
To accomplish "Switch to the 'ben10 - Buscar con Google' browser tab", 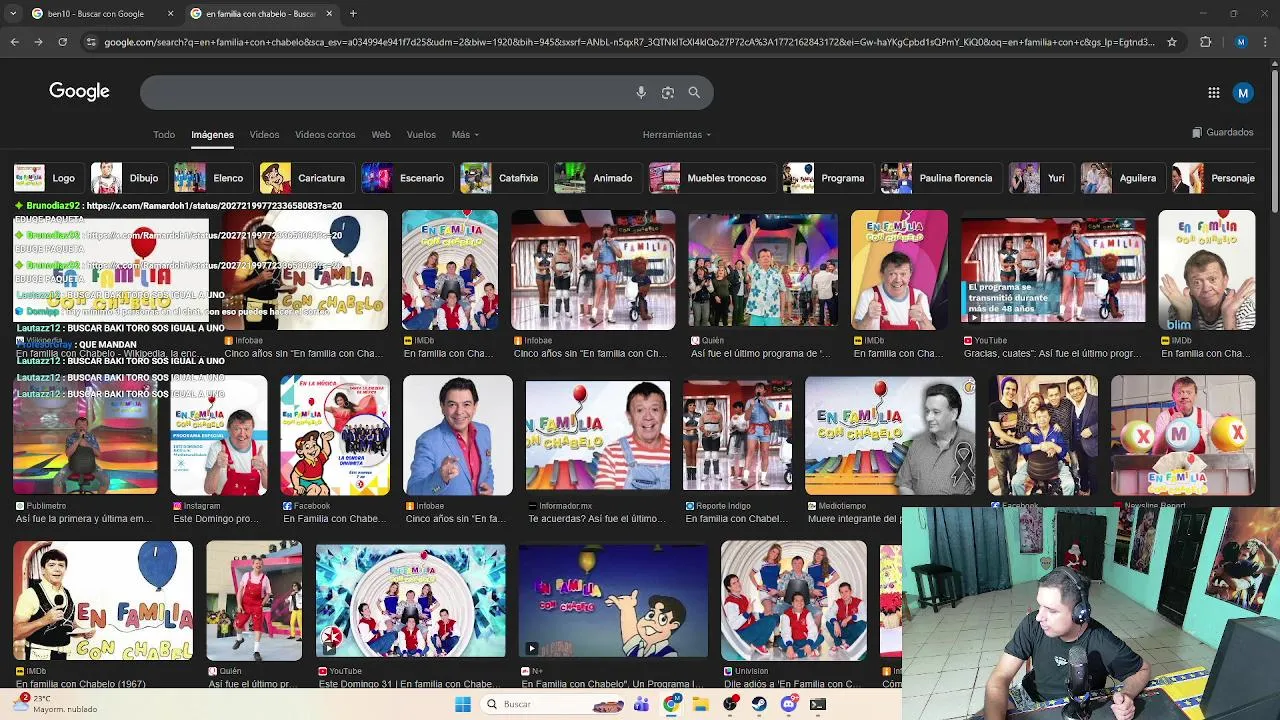I will tap(95, 14).
